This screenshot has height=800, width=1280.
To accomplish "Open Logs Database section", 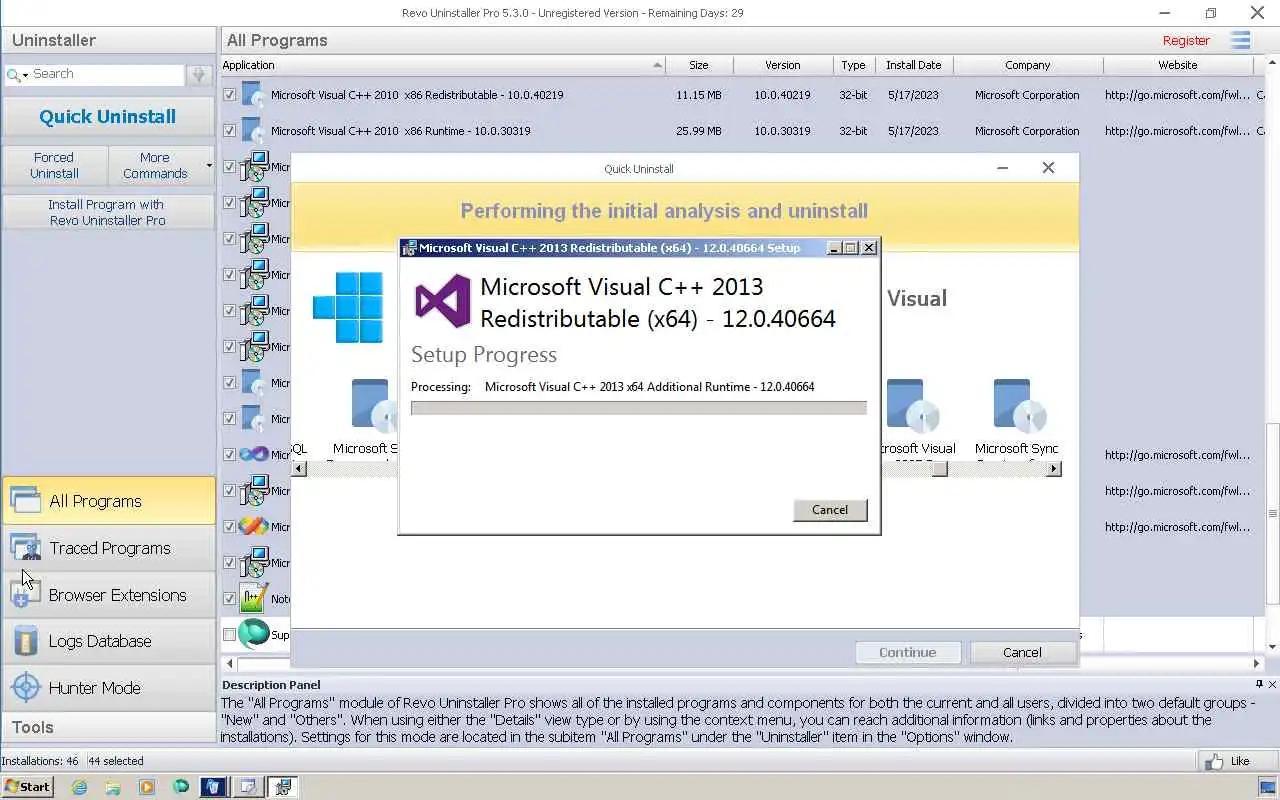I will pos(108,641).
